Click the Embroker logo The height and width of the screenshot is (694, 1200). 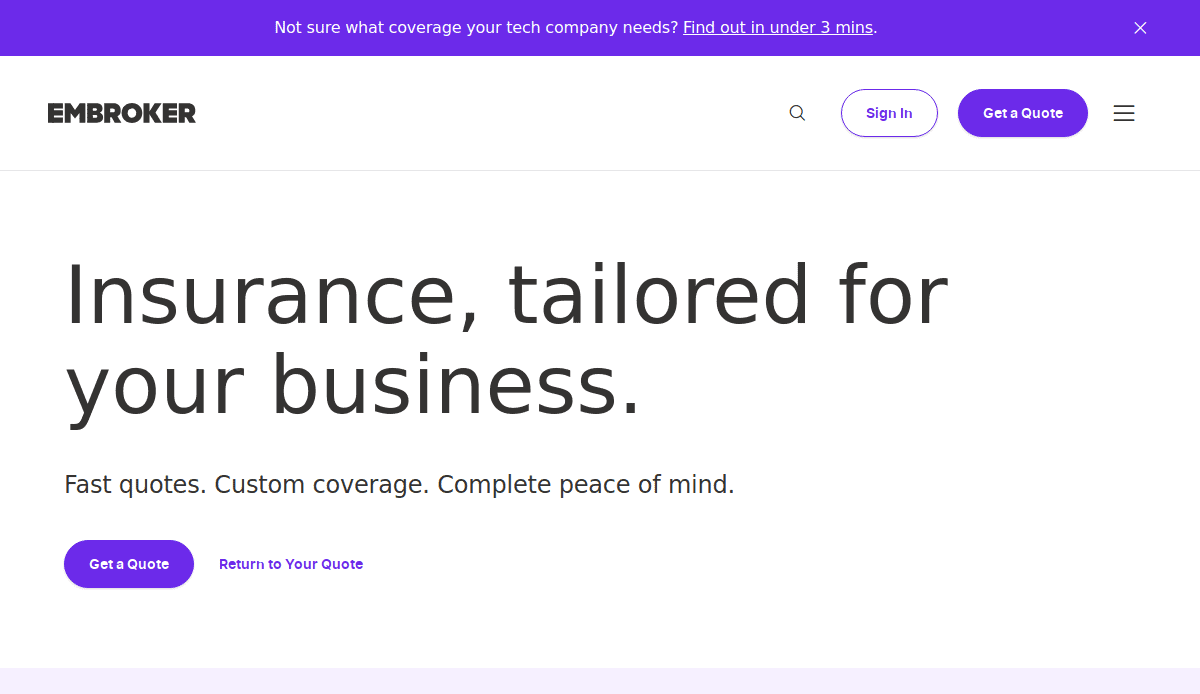pos(122,113)
